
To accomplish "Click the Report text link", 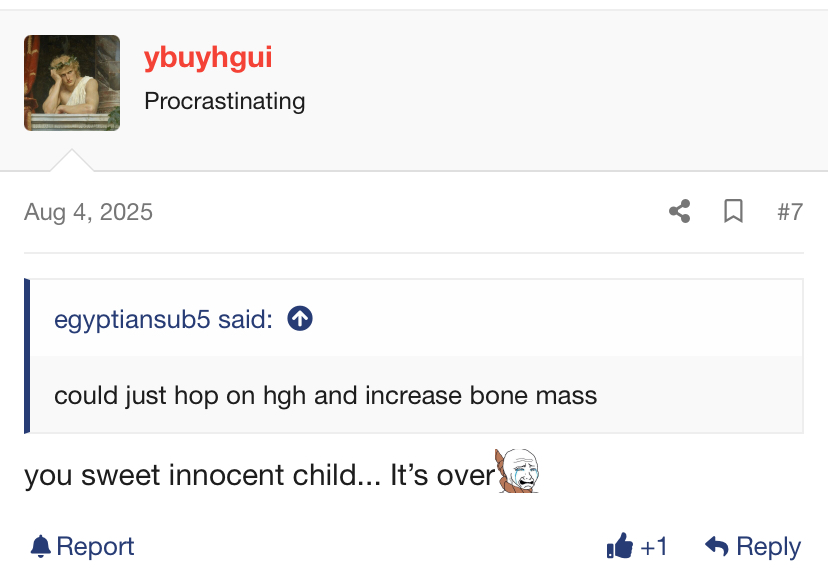I will pos(95,546).
